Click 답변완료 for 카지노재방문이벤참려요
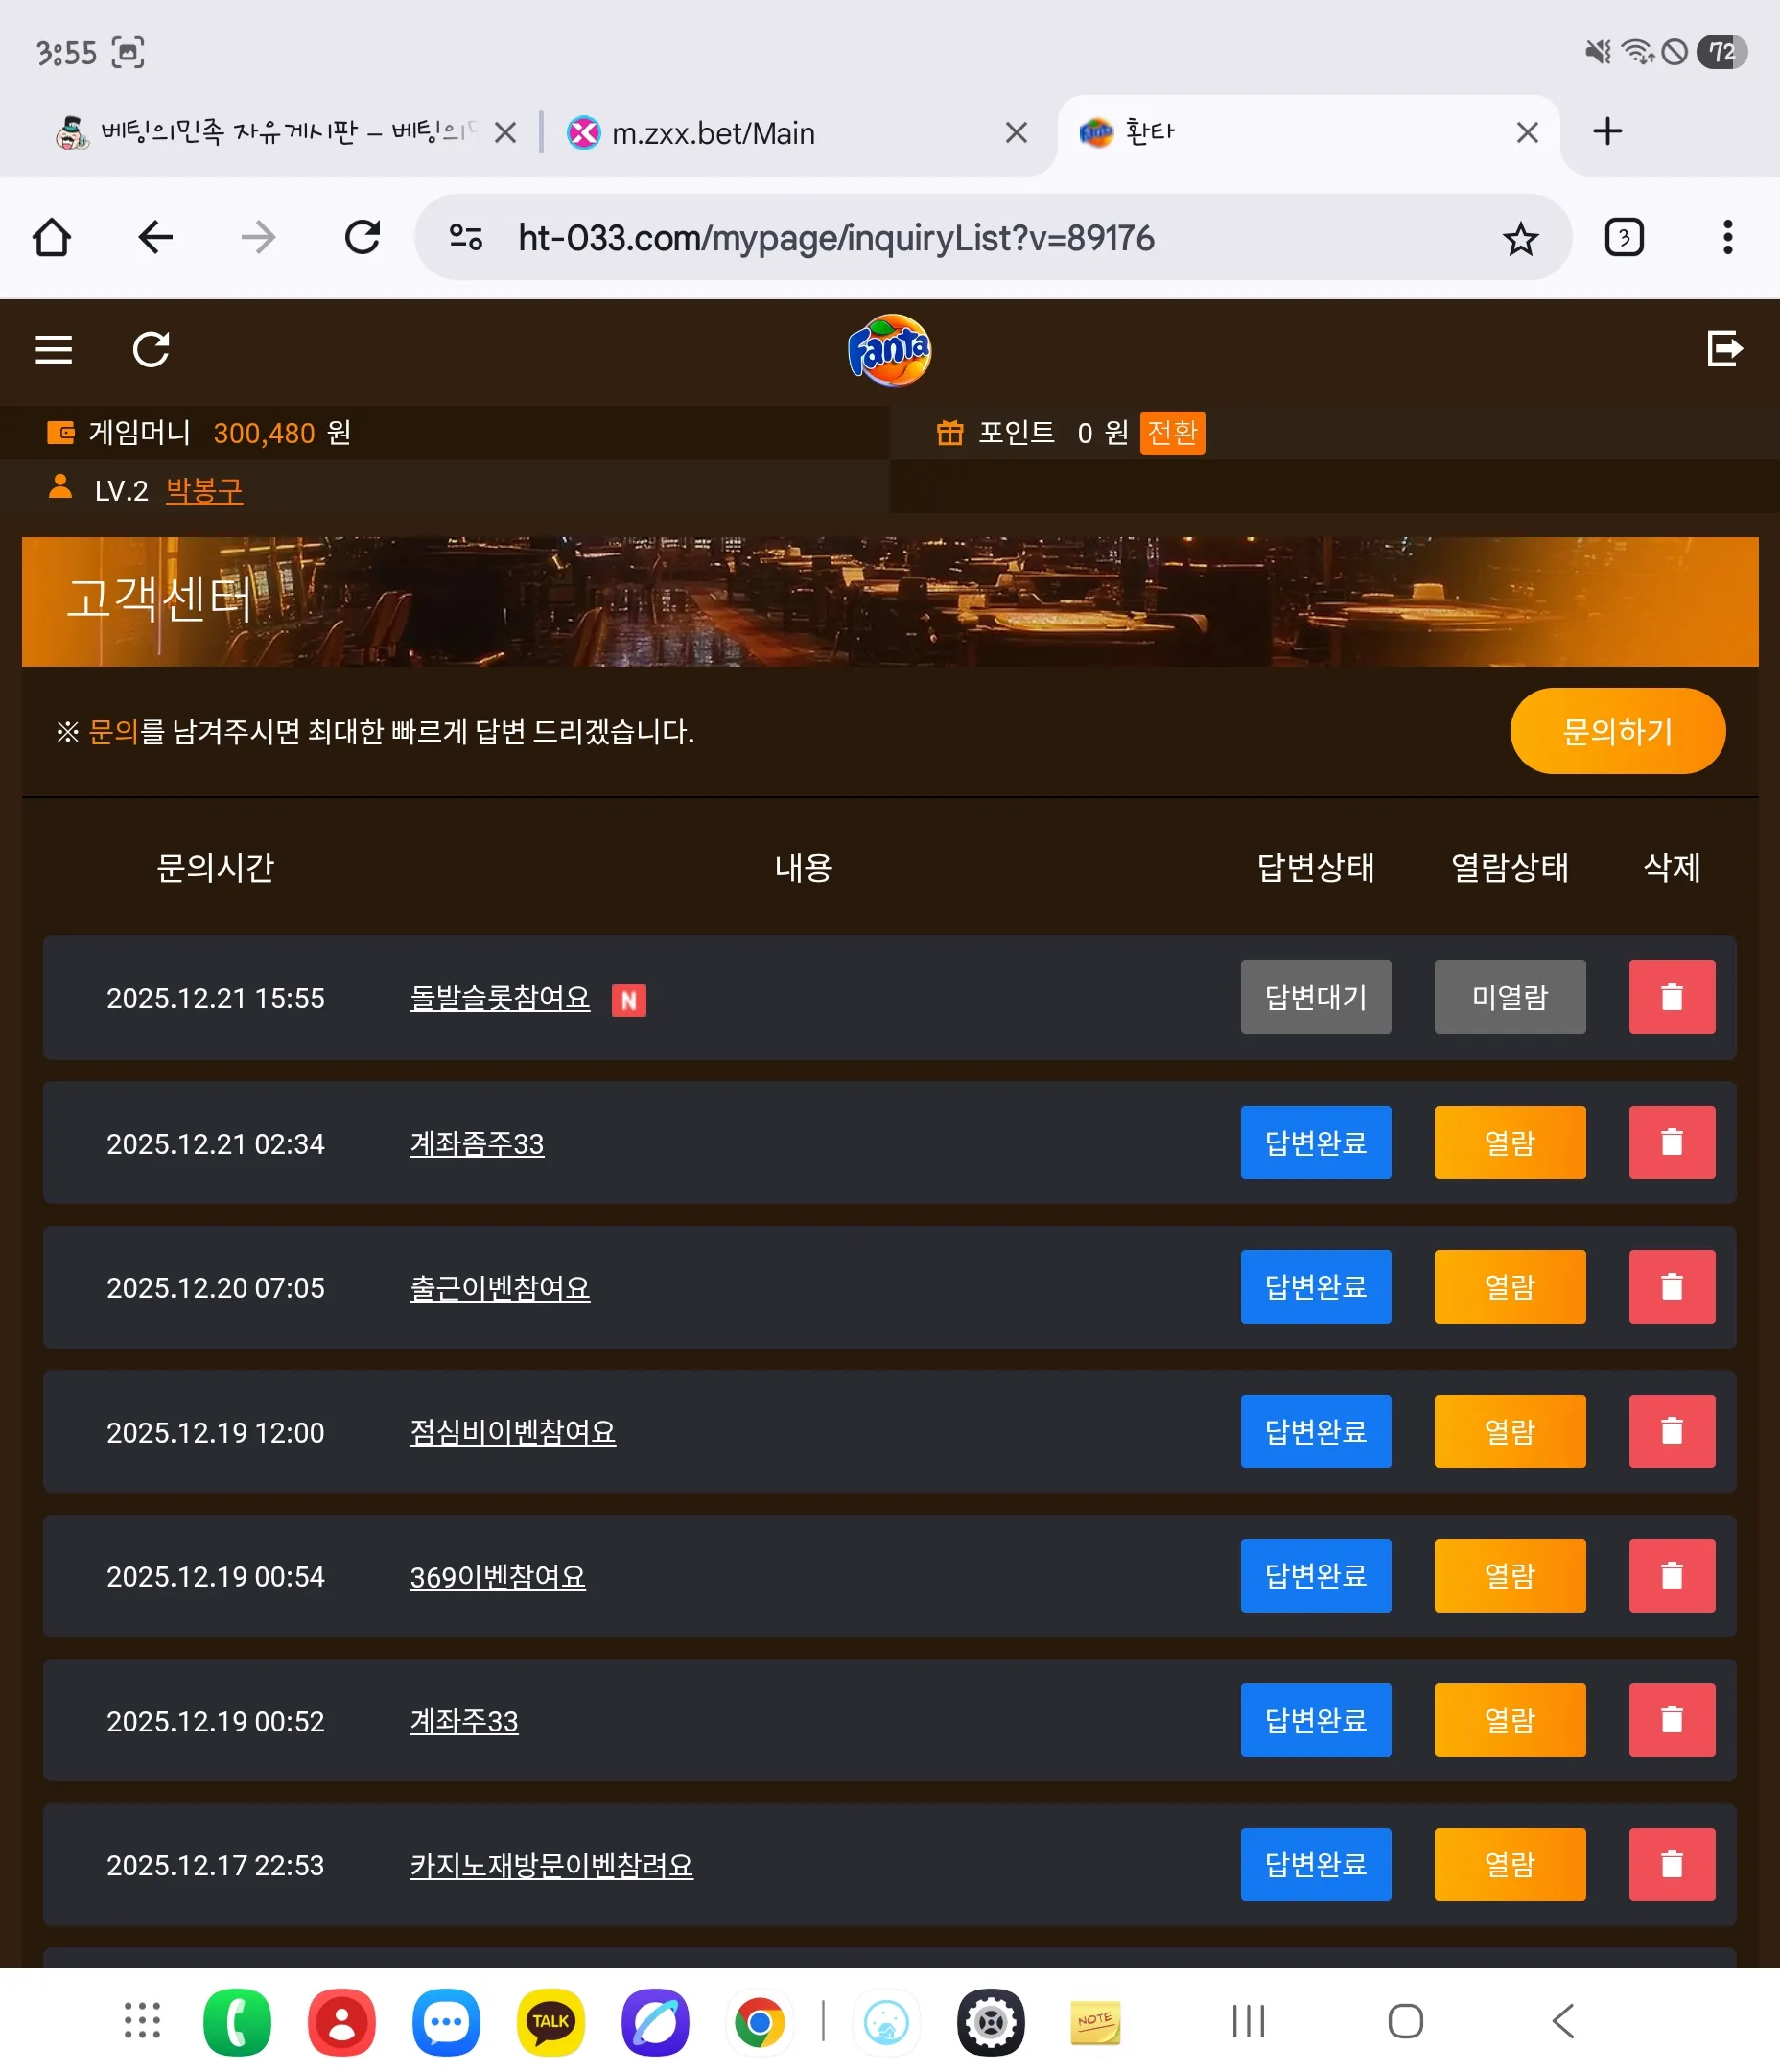 coord(1315,1865)
